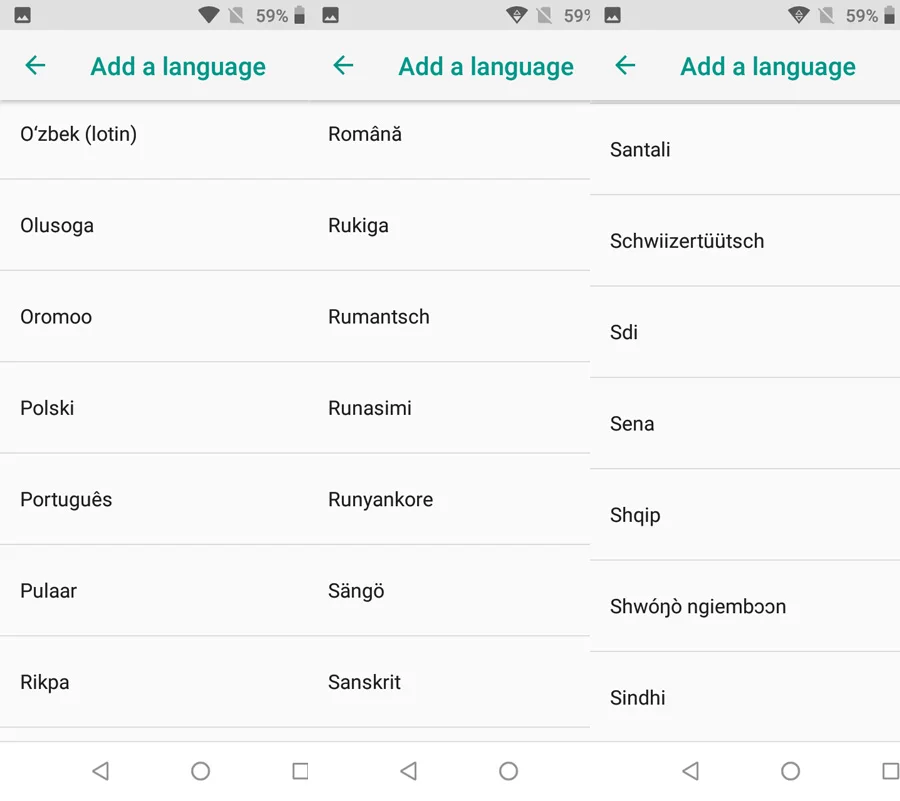Tap the battery icon in the right status bar

[889, 15]
